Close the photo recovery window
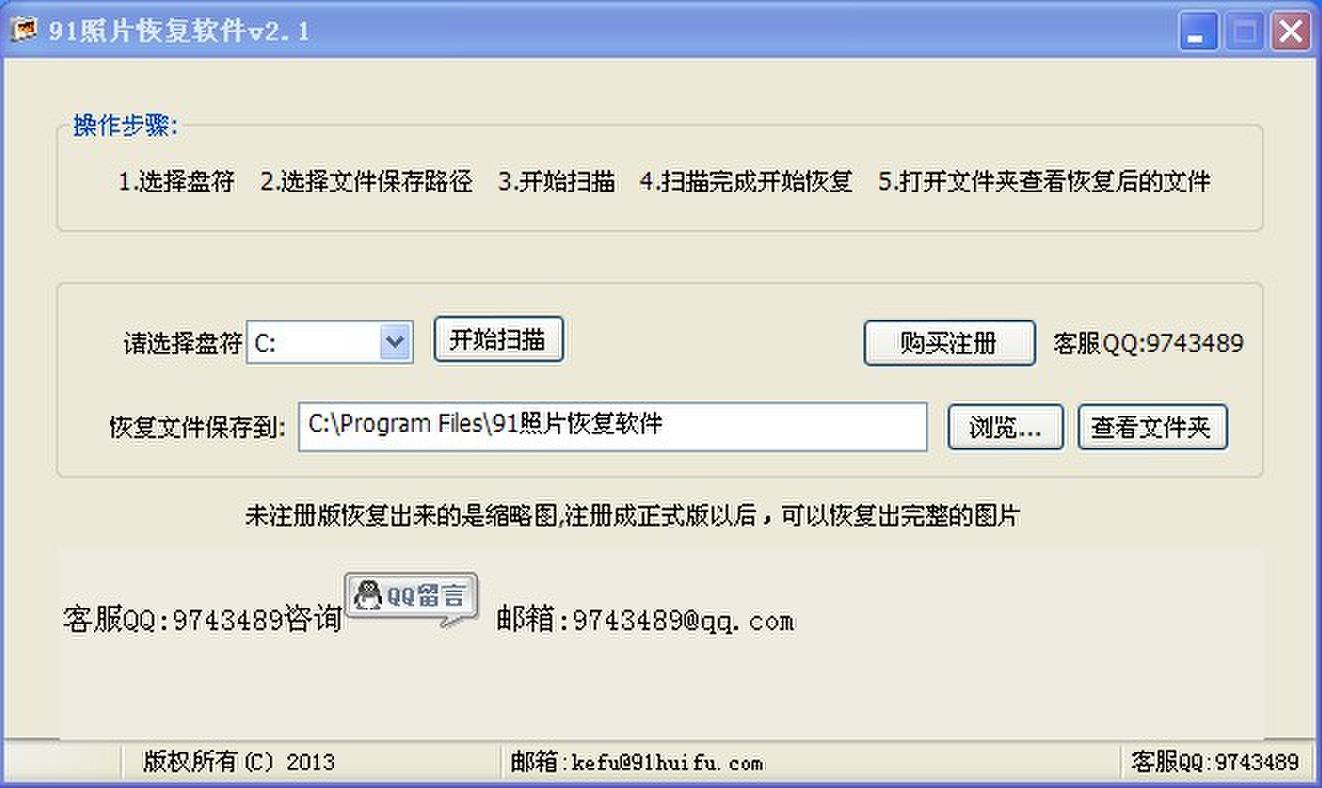 (1290, 32)
